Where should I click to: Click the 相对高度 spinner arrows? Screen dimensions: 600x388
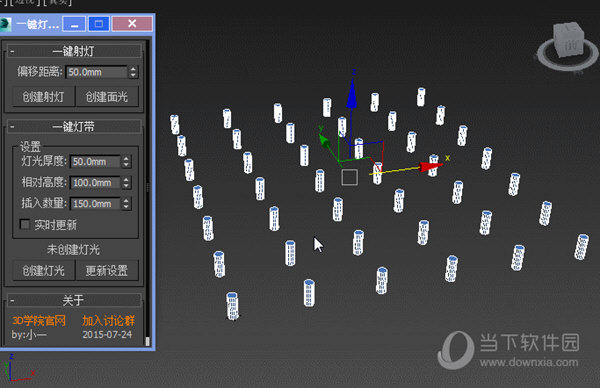[126, 183]
